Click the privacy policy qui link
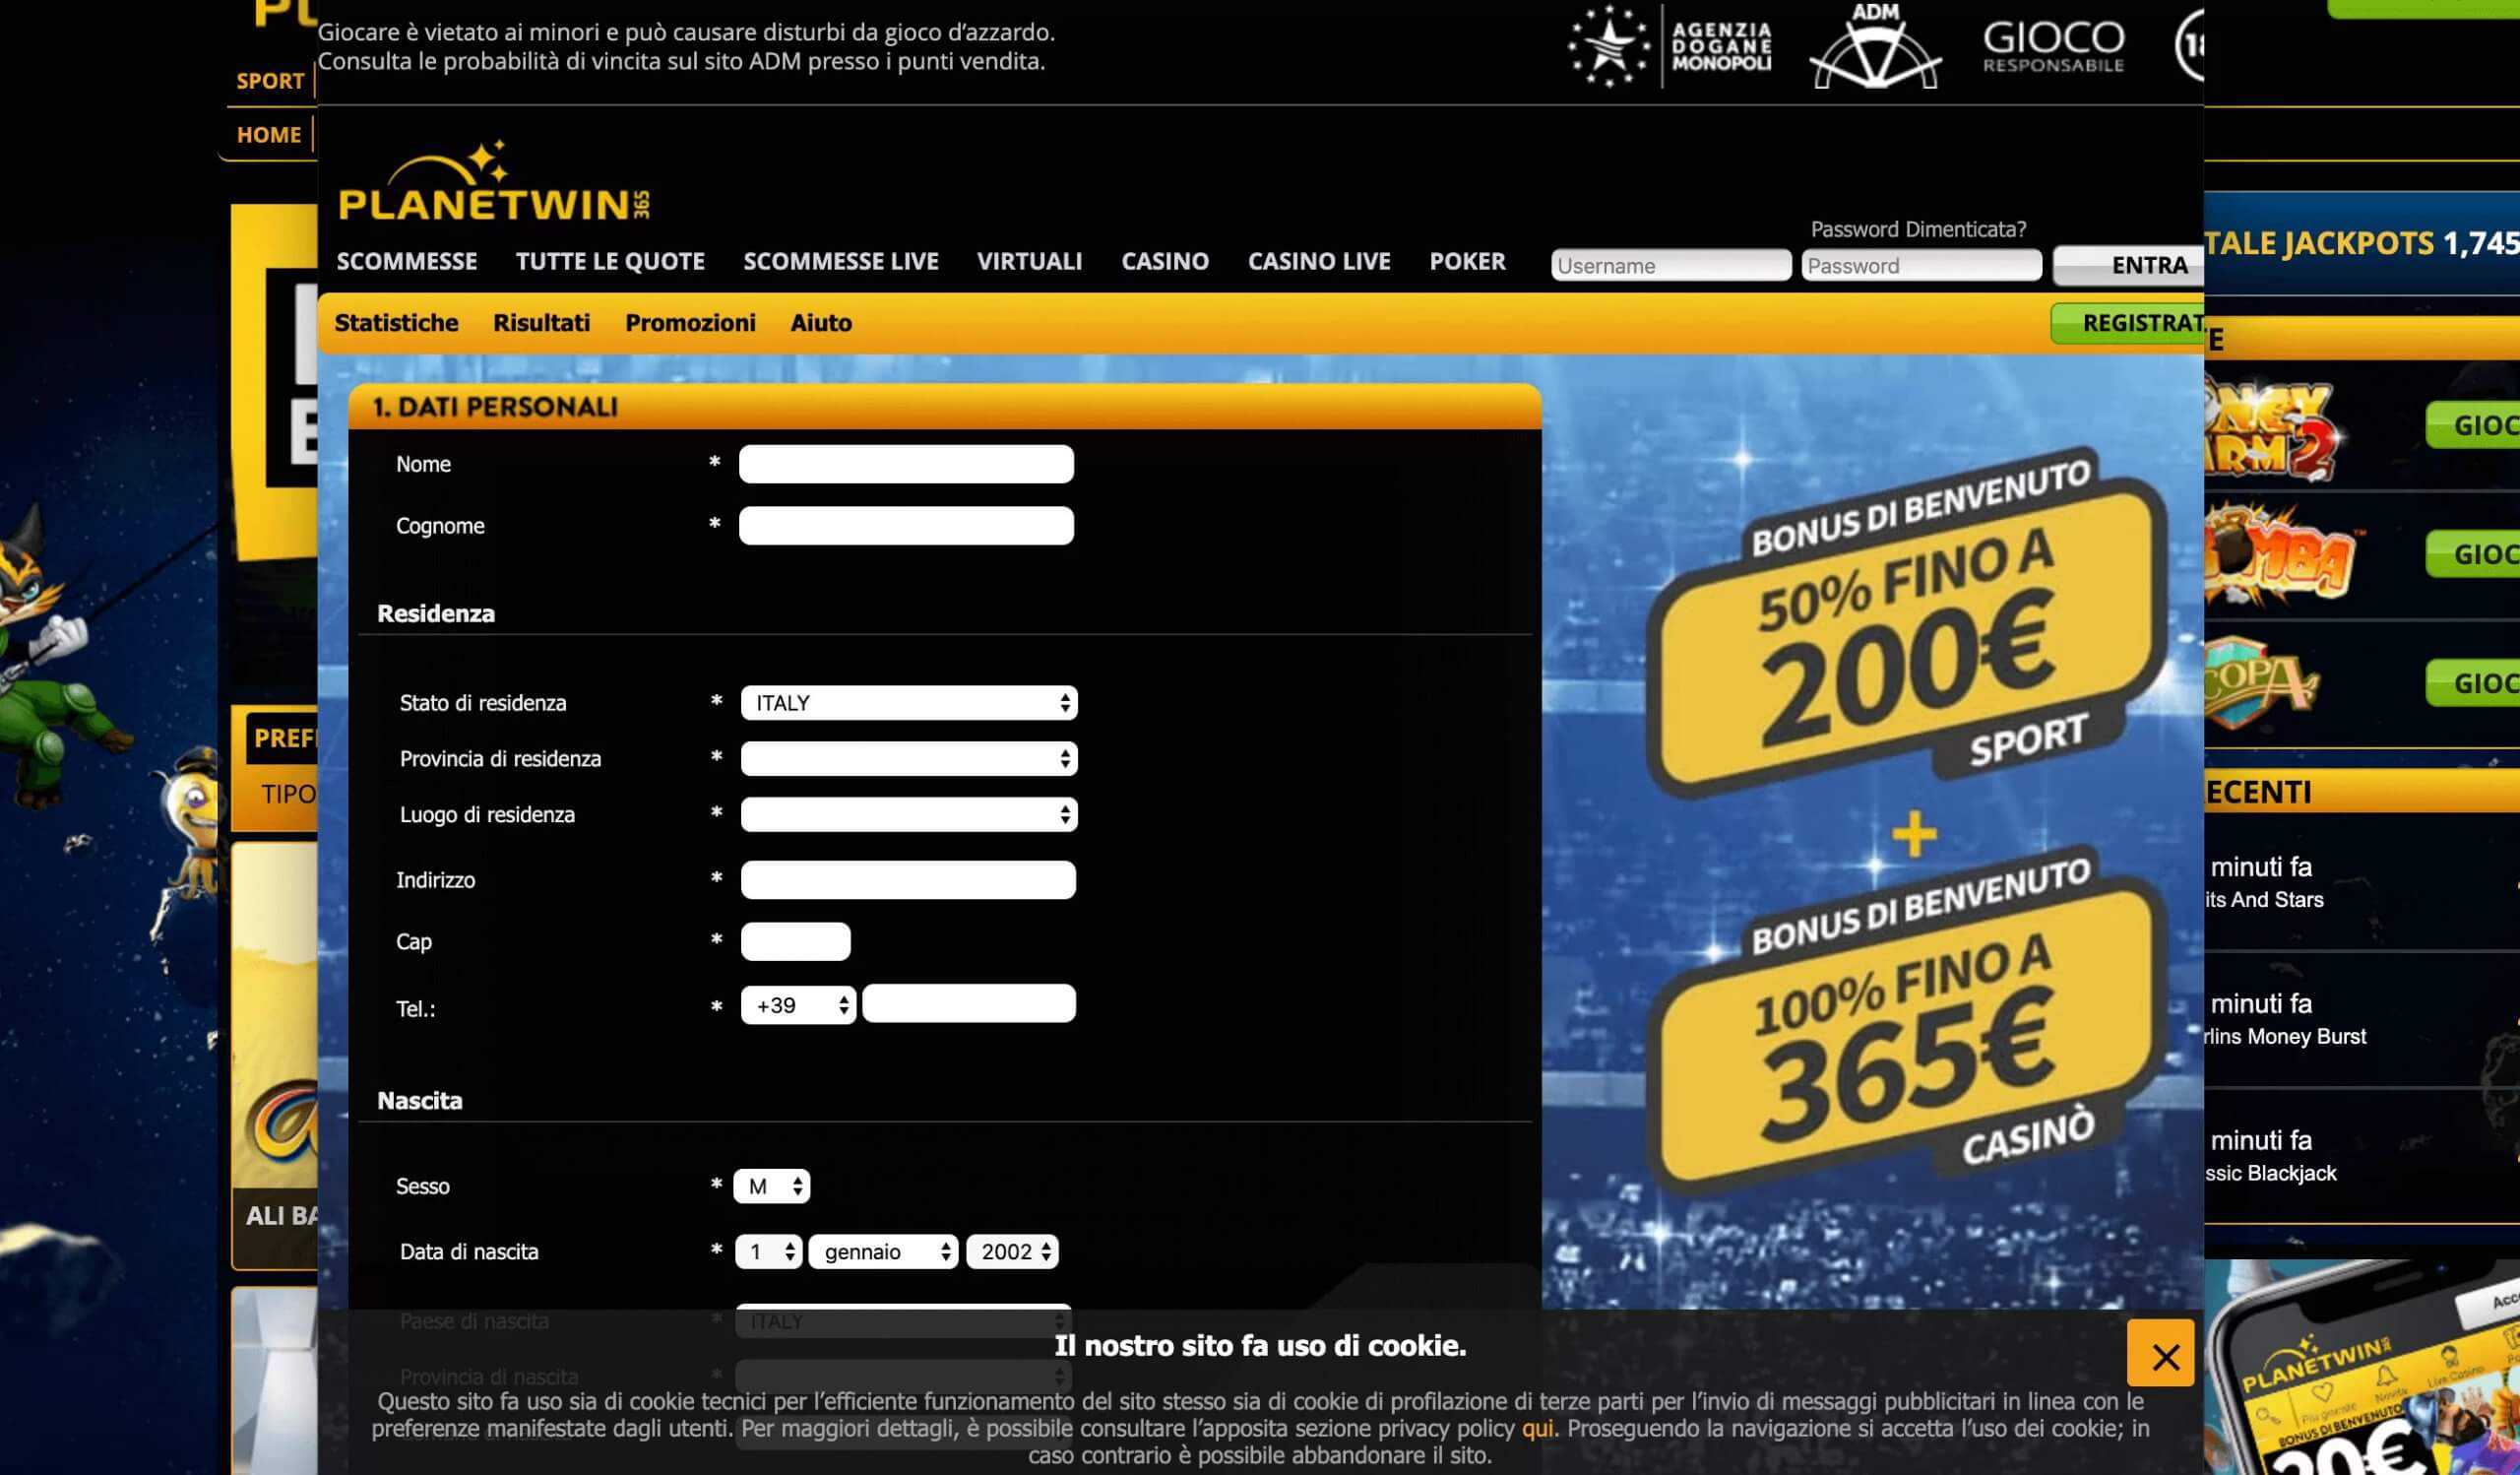 tap(1537, 1429)
